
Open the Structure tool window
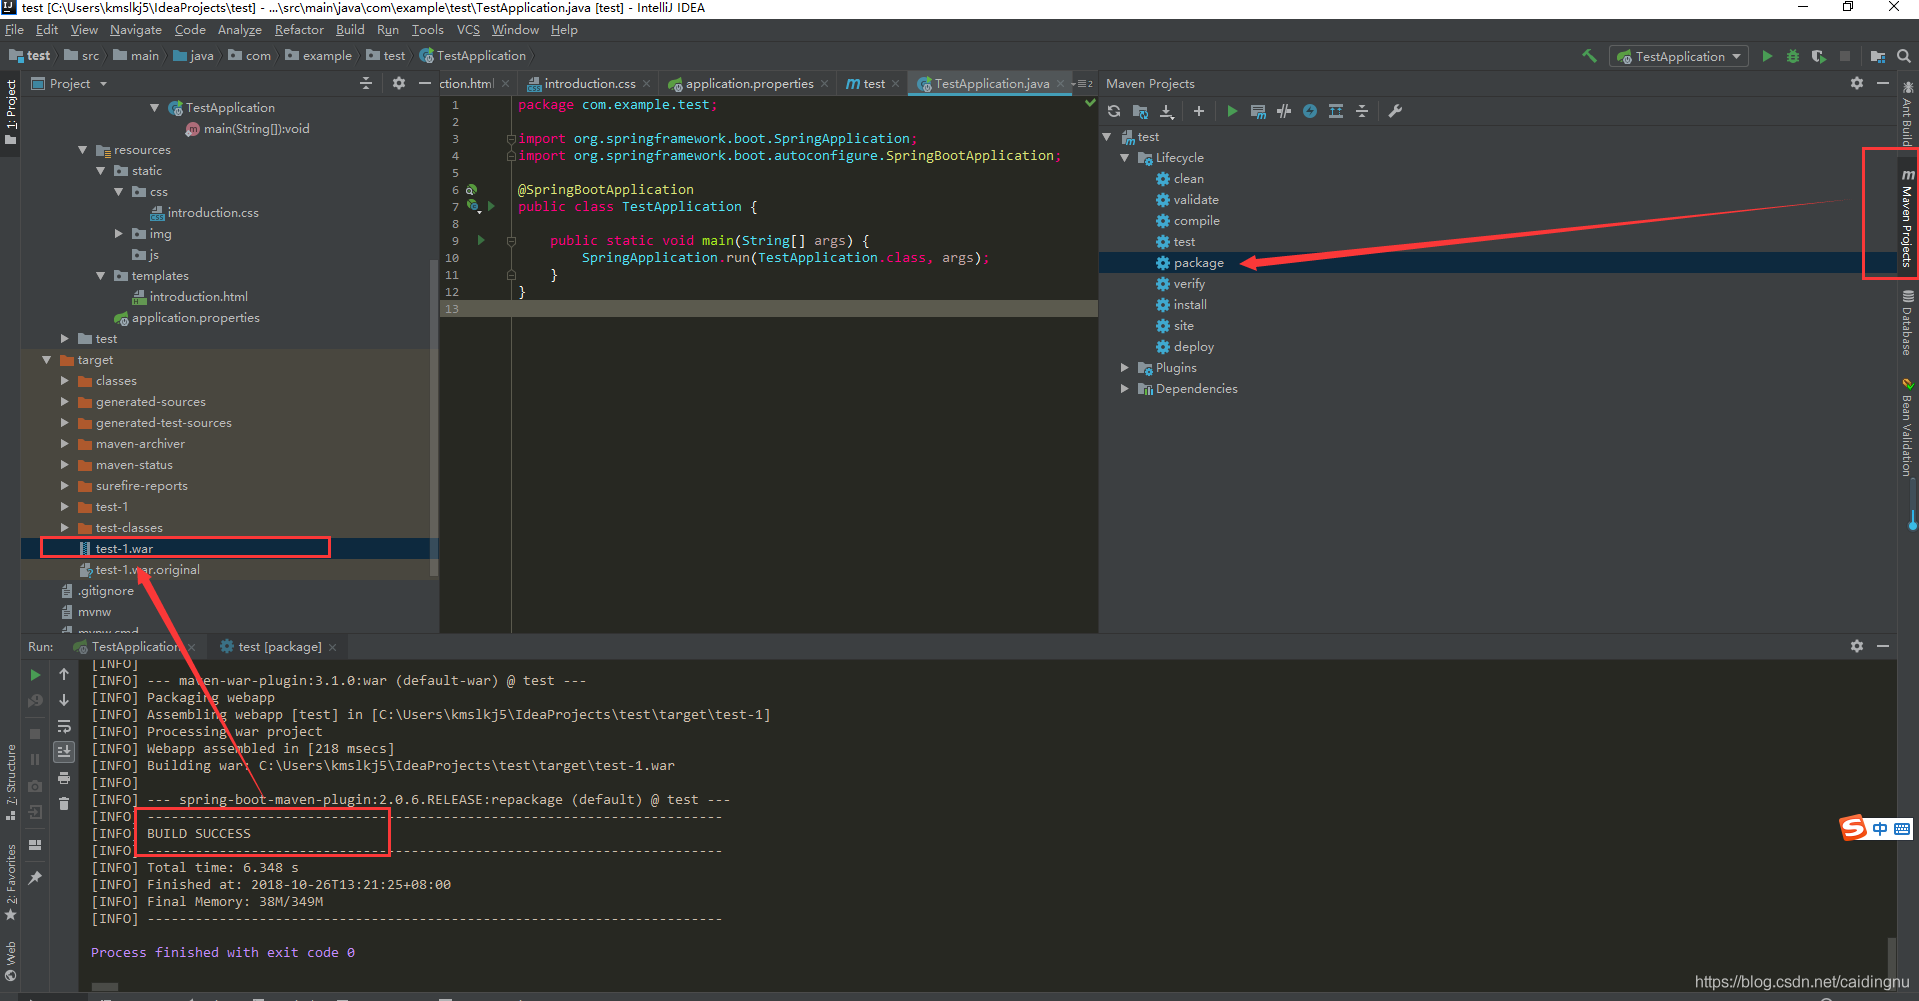[11, 783]
